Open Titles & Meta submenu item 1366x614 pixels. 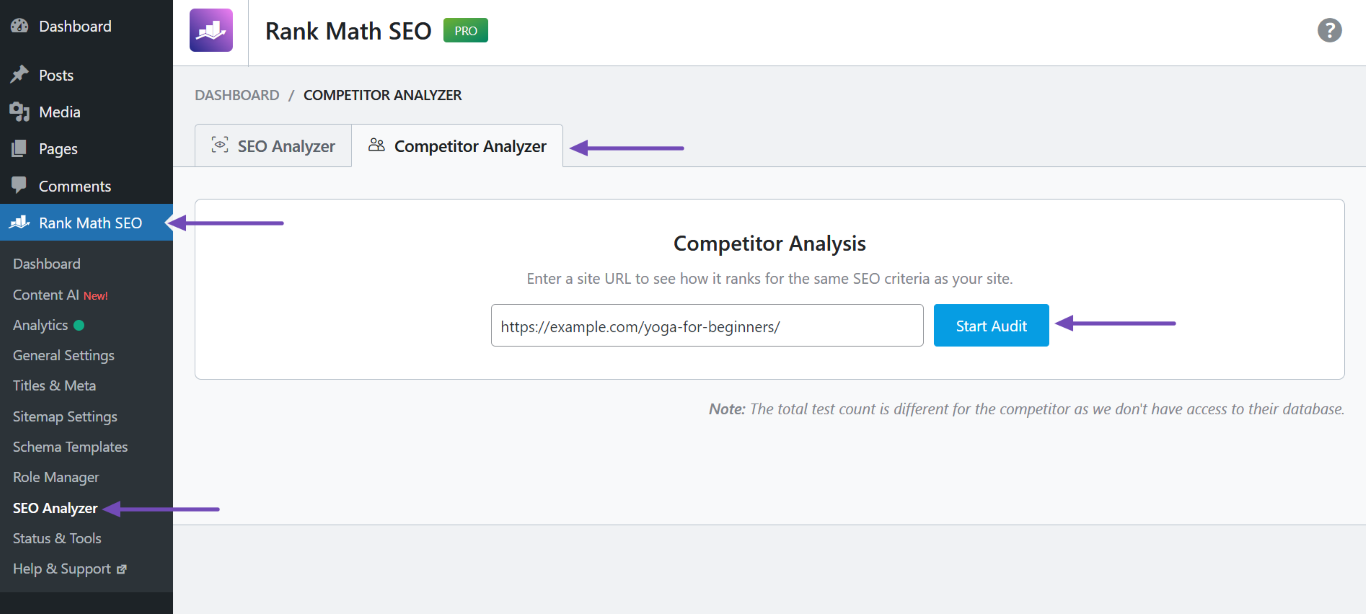54,385
